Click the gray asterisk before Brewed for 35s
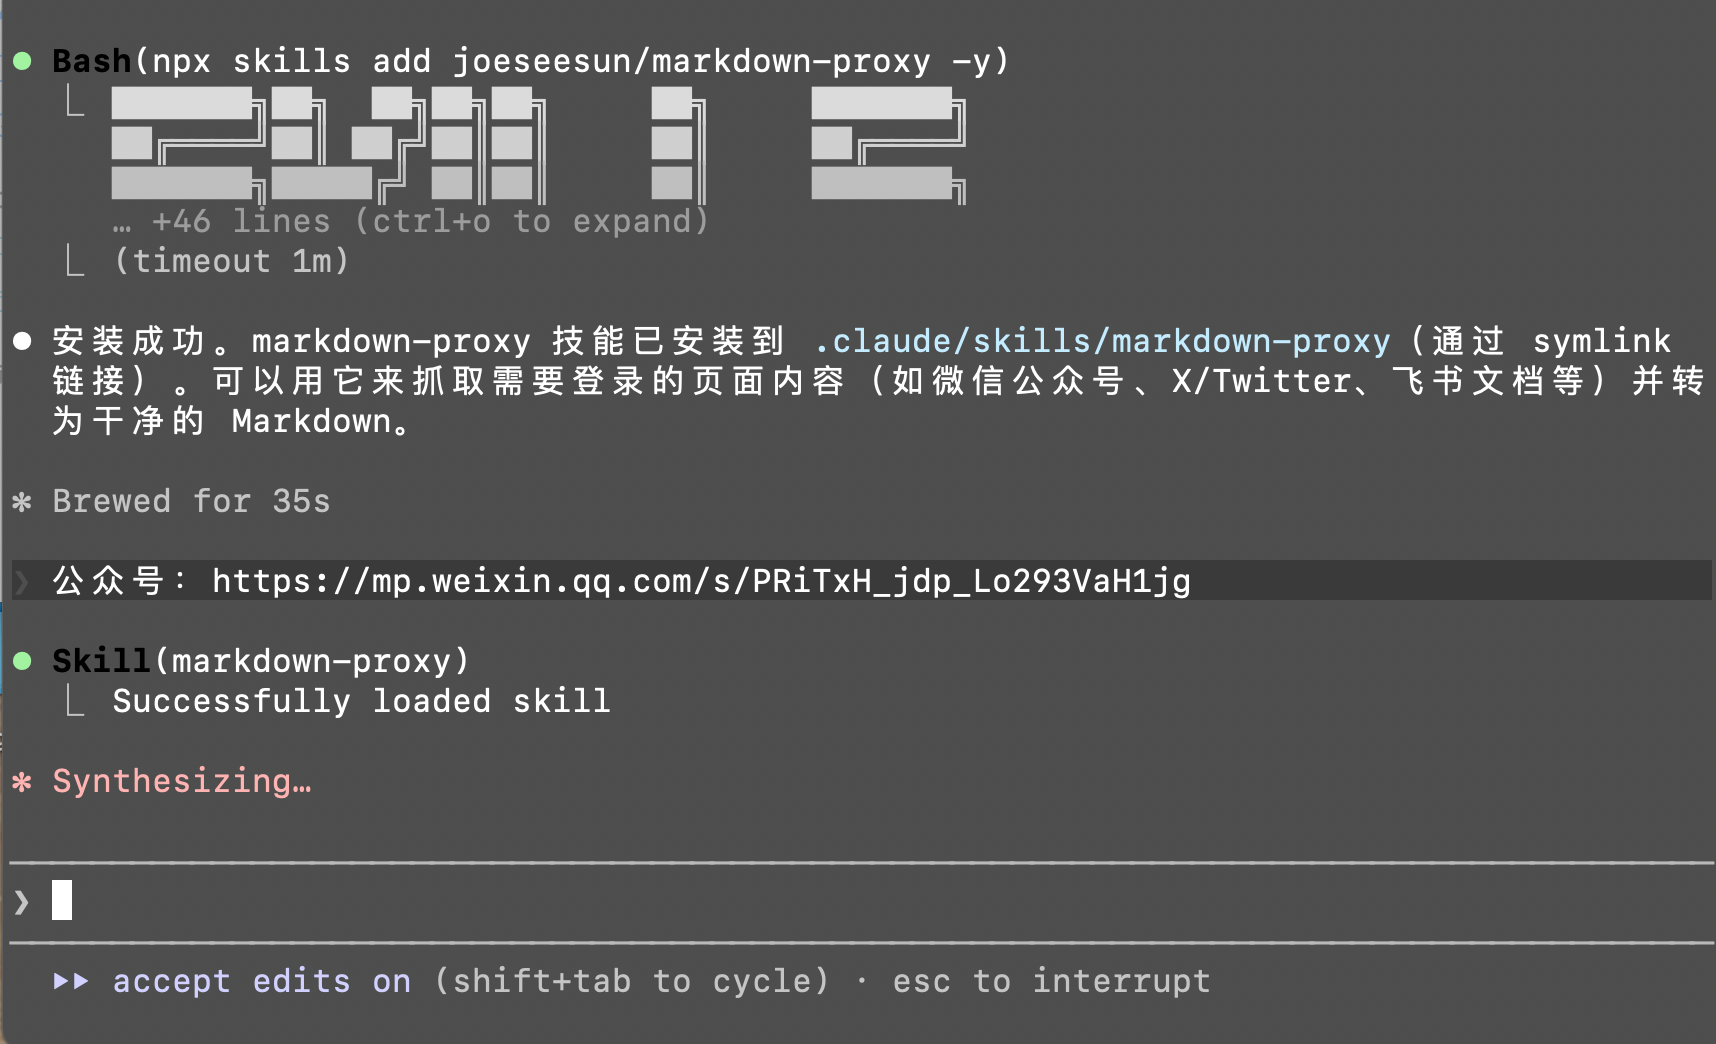1716x1044 pixels. 22,501
